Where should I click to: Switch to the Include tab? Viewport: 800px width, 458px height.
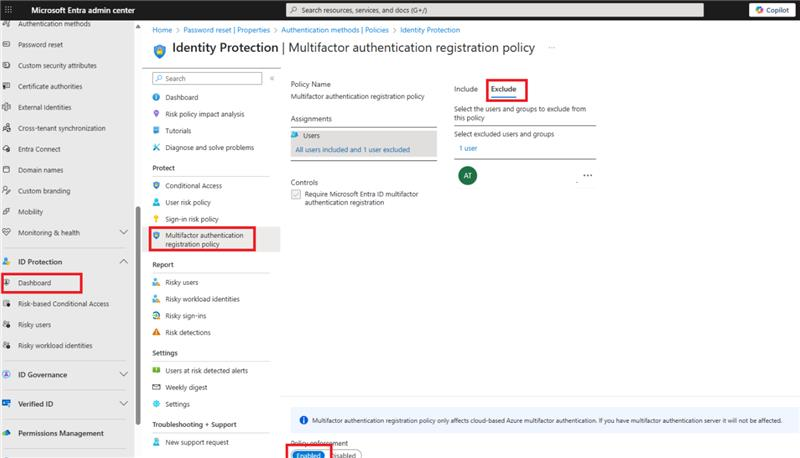466,89
